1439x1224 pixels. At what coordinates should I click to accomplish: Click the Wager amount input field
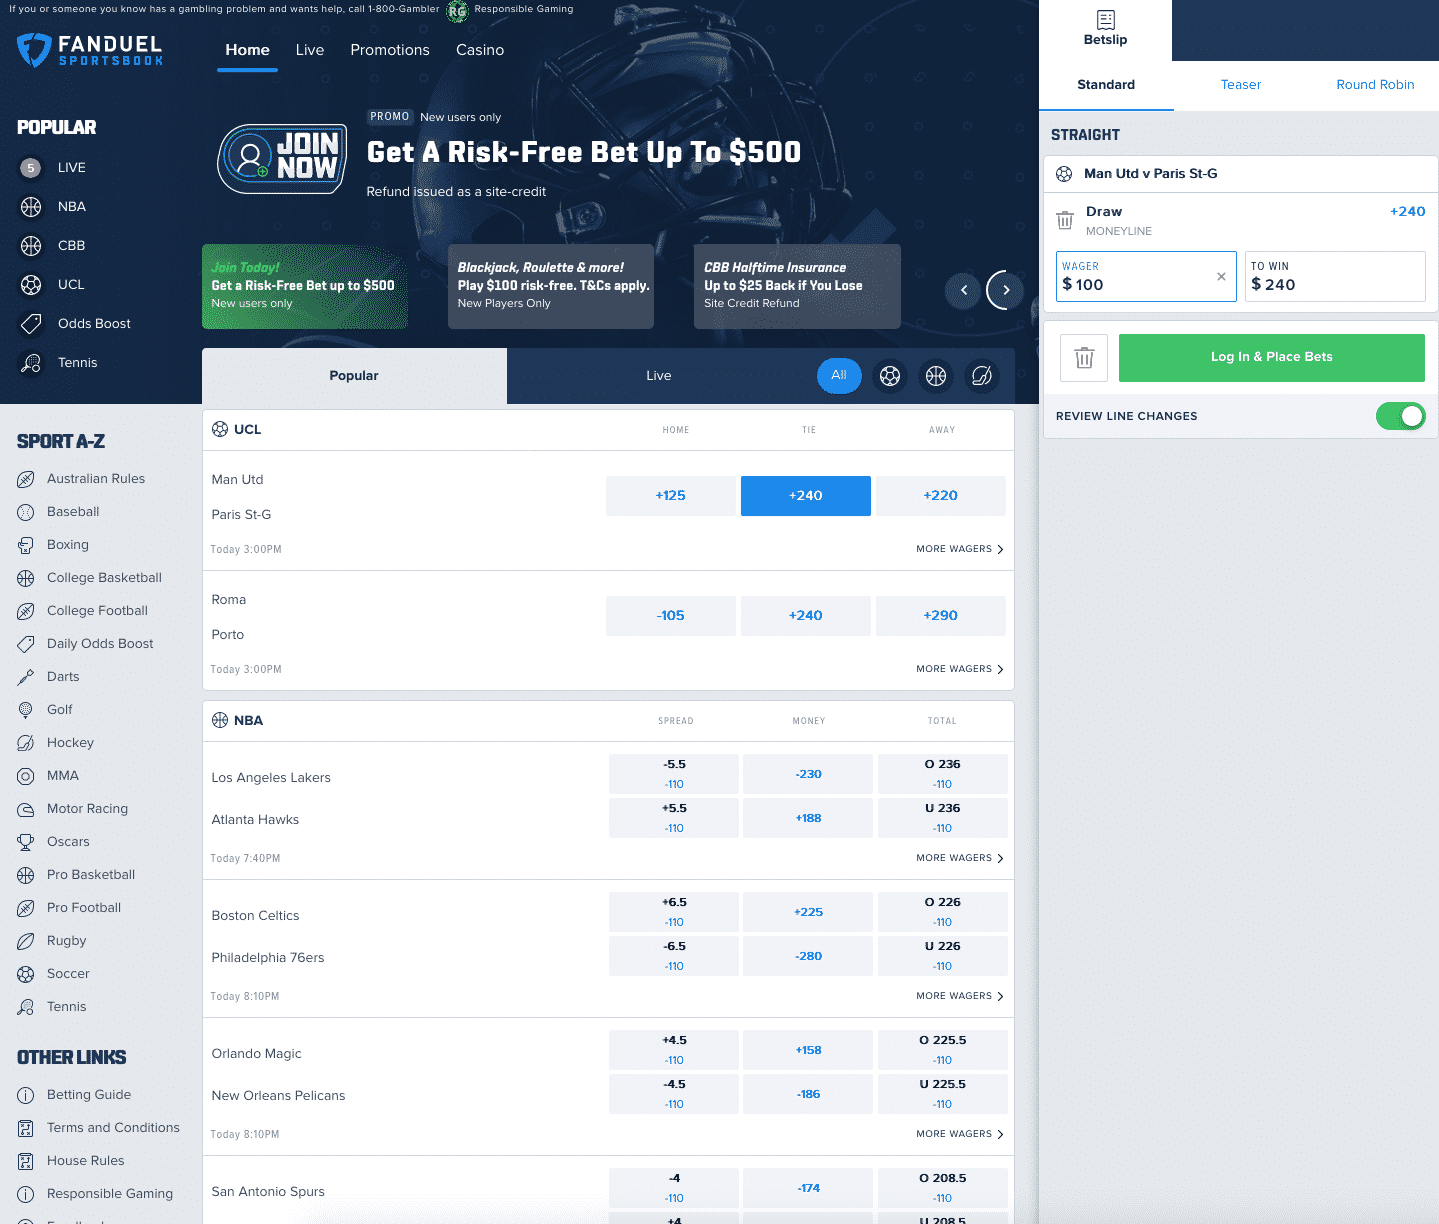[1146, 276]
